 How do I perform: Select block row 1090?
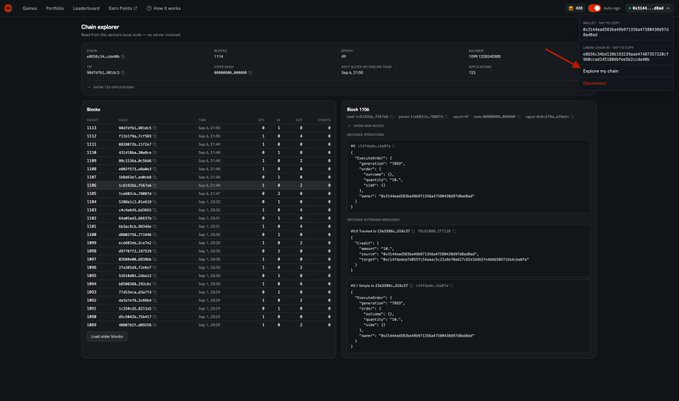[x=209, y=317]
